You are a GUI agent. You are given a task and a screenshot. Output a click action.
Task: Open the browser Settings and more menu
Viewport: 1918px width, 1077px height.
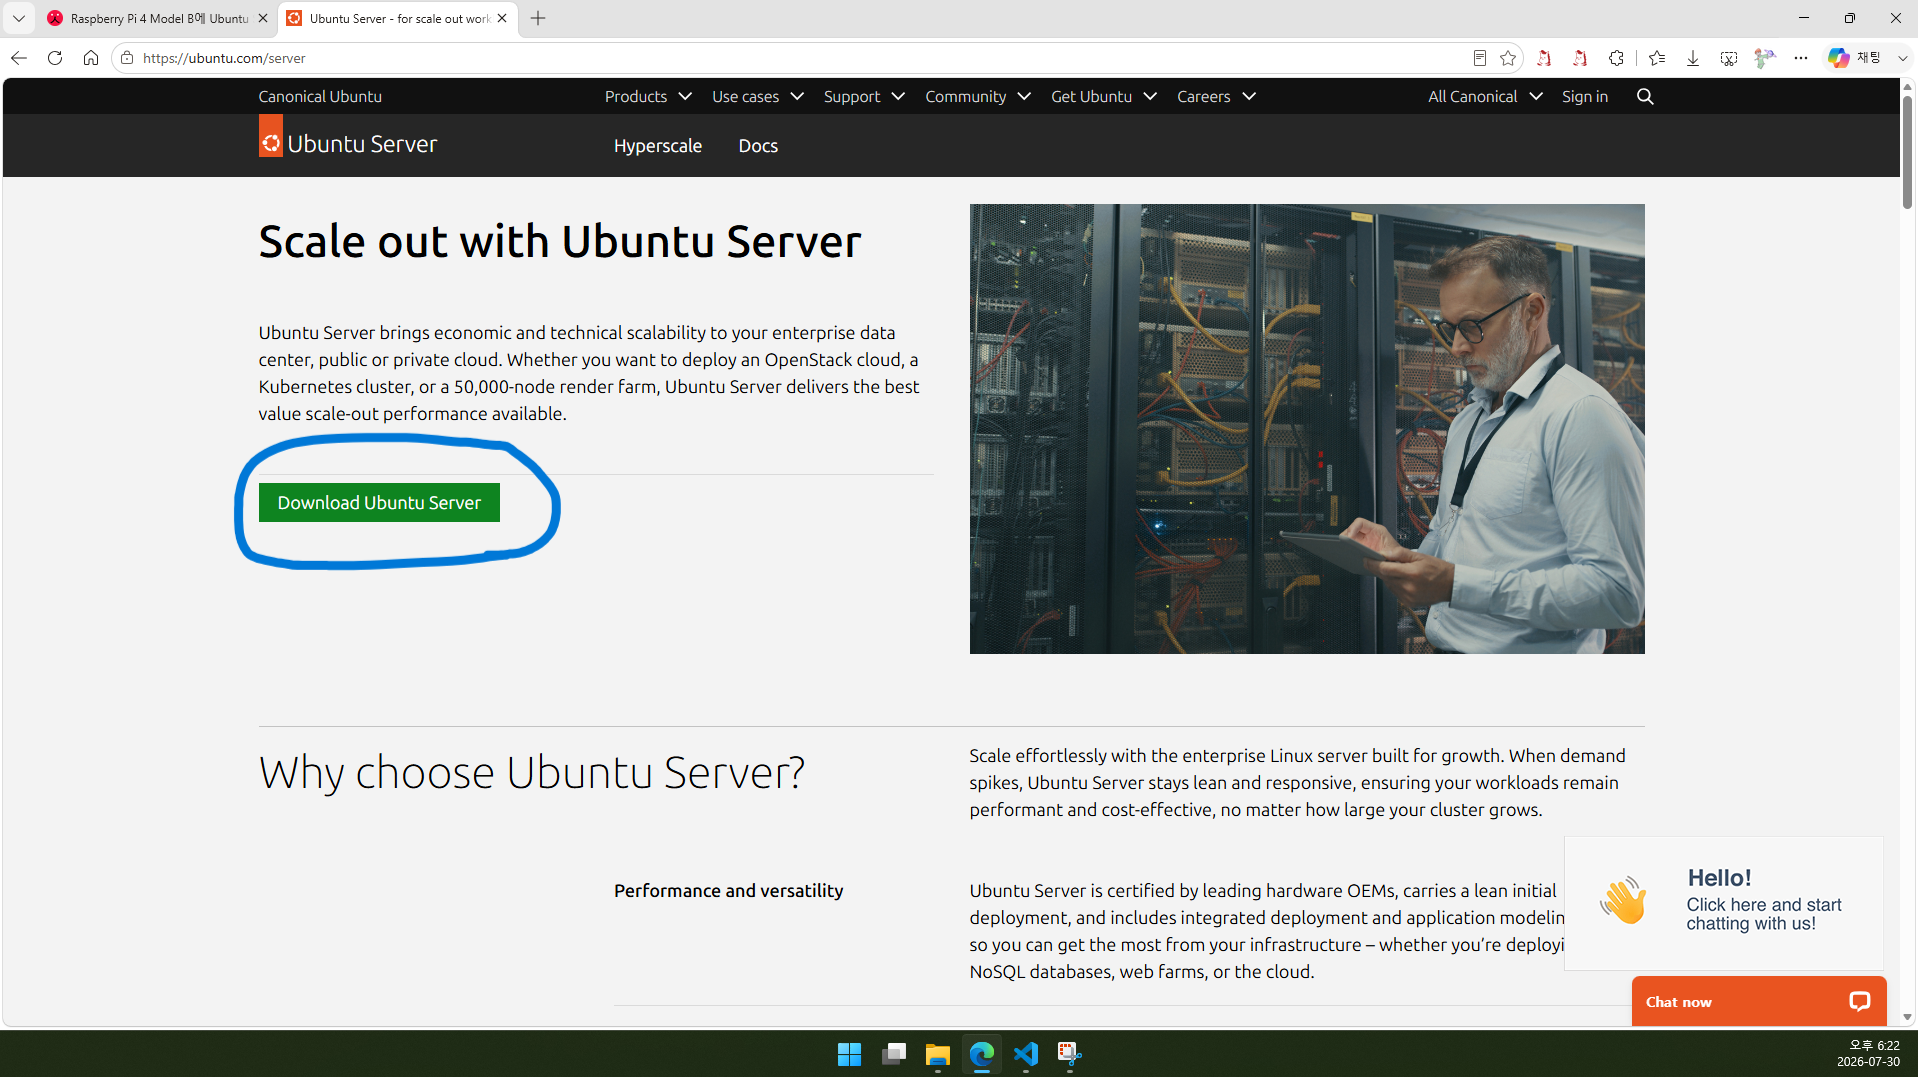[1801, 58]
